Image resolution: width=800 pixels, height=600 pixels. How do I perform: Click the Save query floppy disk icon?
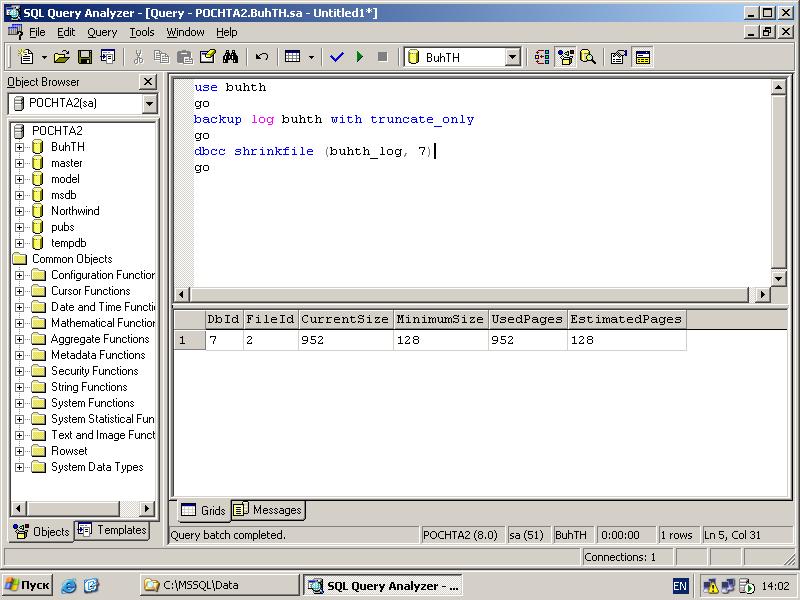pos(85,57)
